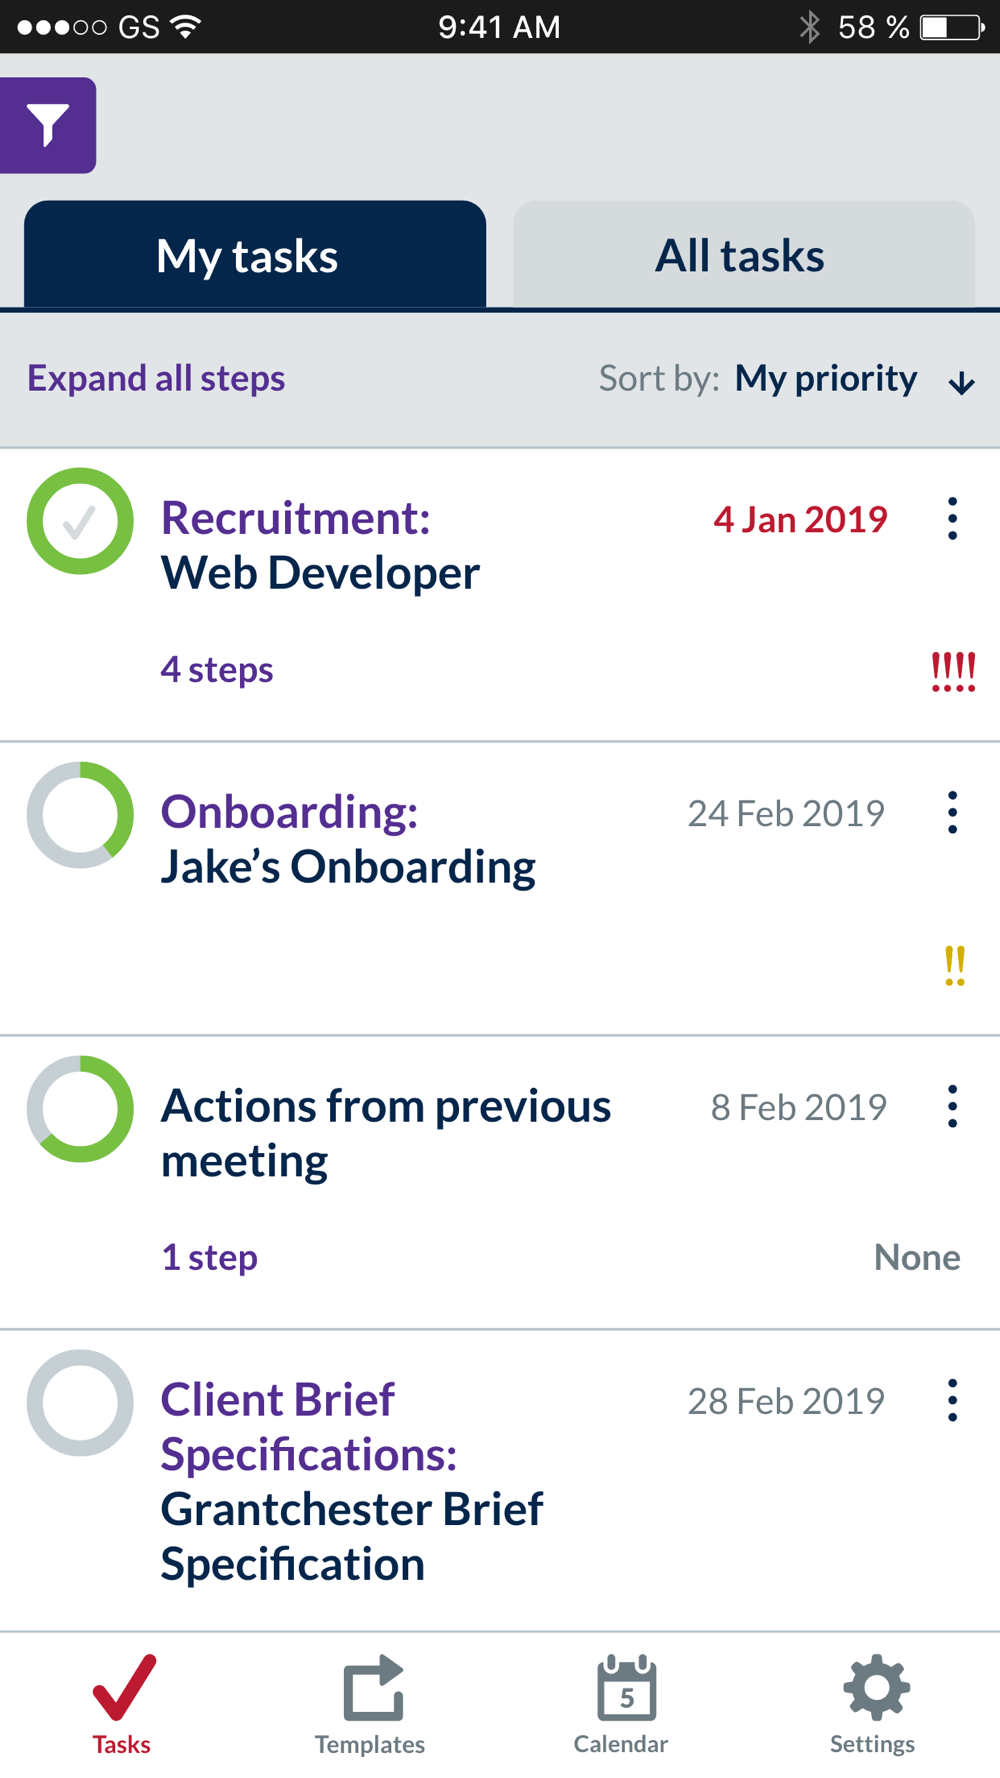Image resolution: width=1000 pixels, height=1778 pixels.
Task: Open more options for Grantchester Brief Specification
Action: tap(952, 1401)
